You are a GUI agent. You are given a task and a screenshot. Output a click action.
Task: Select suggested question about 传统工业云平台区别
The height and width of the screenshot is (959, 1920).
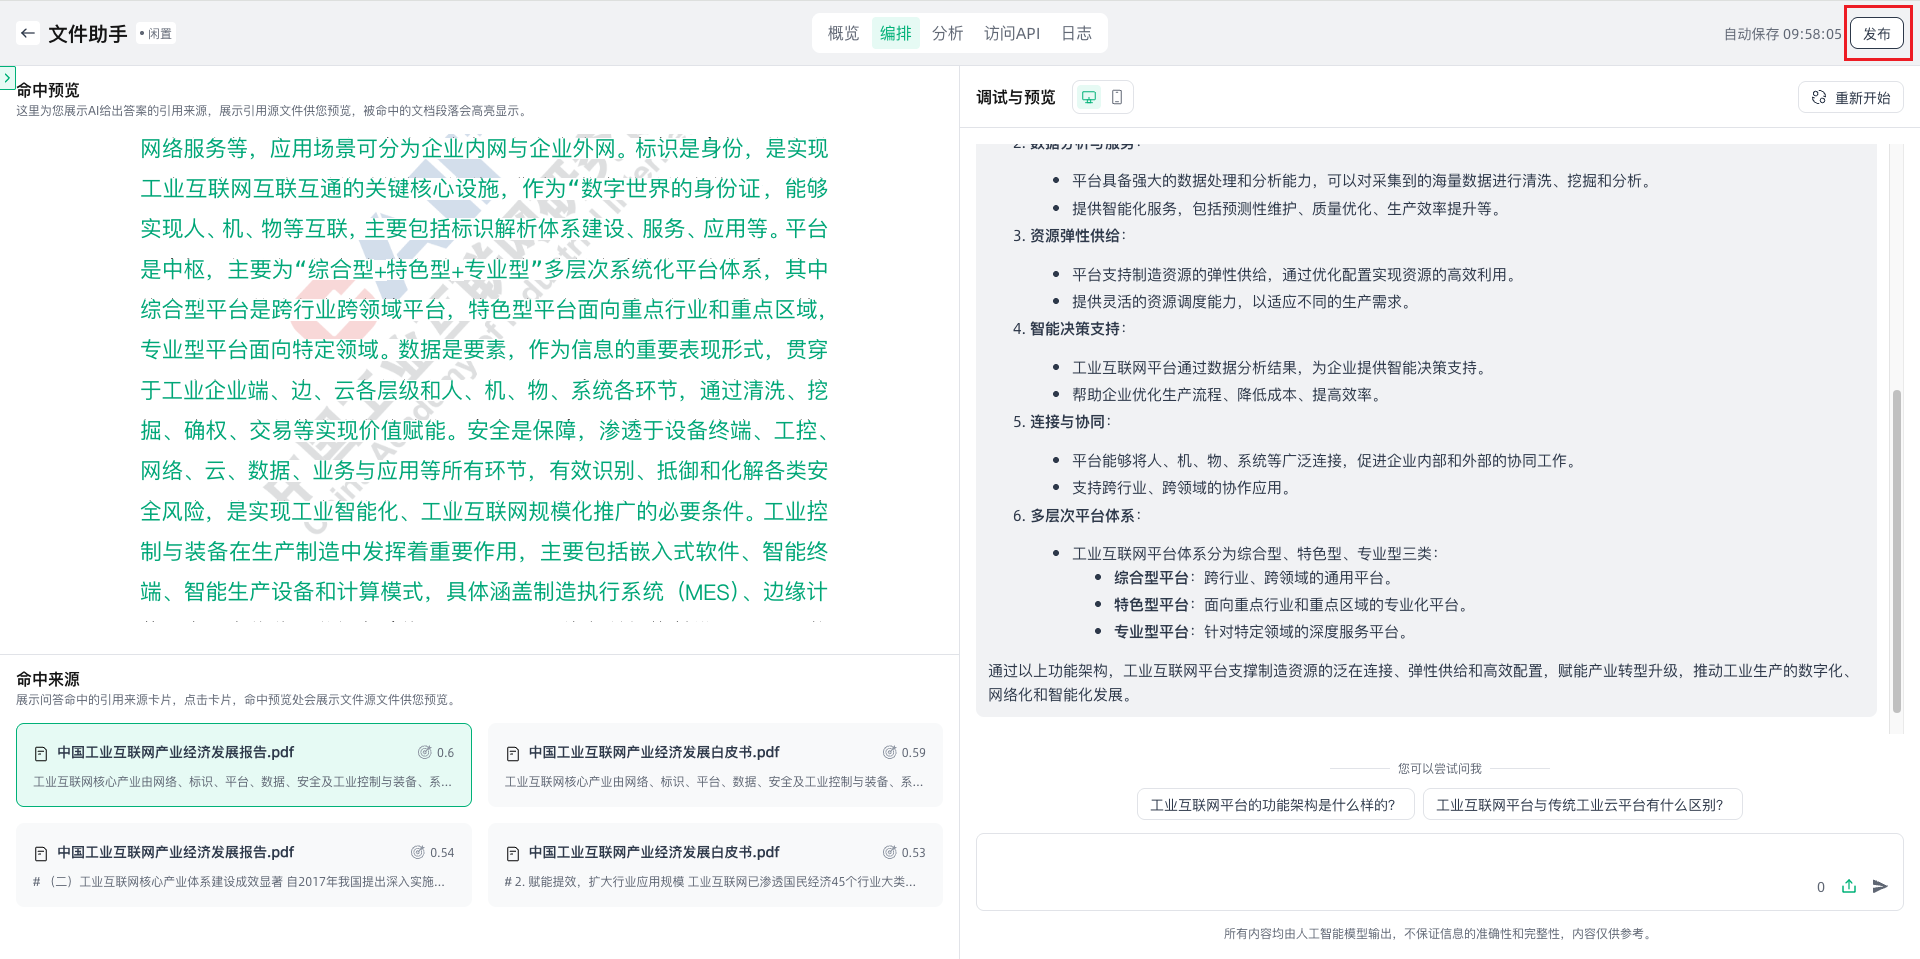coord(1581,805)
